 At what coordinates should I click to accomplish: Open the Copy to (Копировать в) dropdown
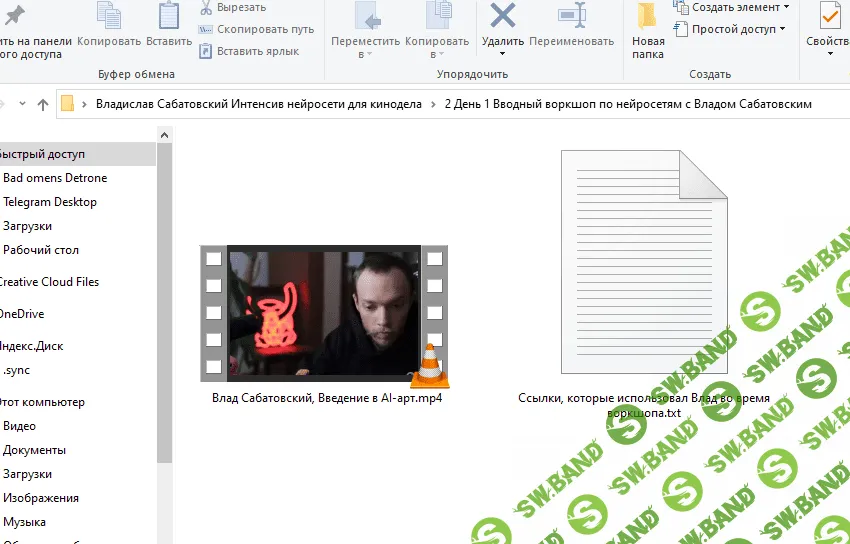pos(436,47)
